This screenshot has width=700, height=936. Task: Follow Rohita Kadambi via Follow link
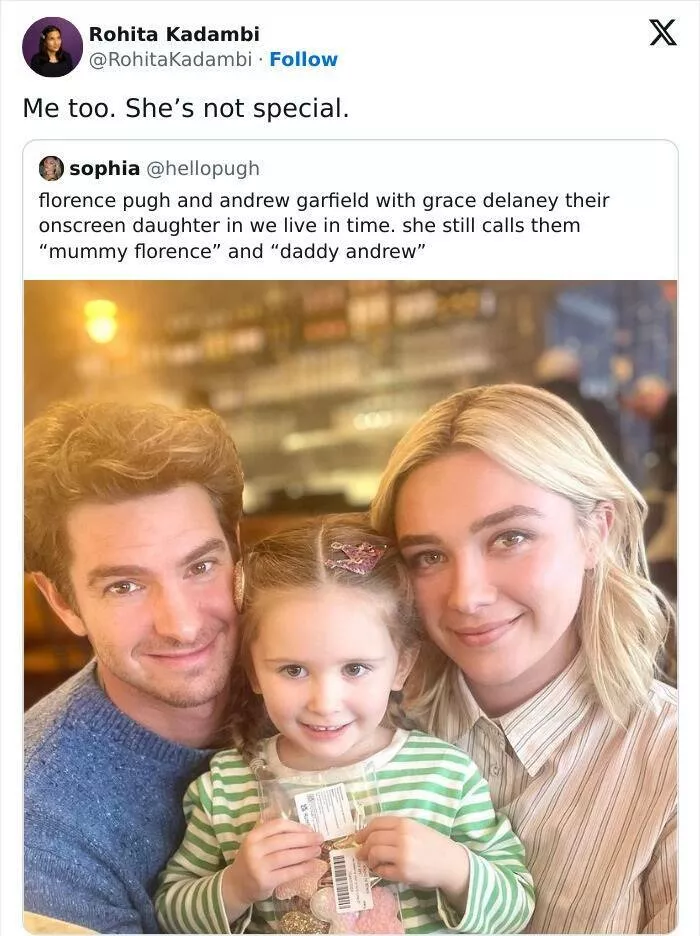tap(303, 59)
